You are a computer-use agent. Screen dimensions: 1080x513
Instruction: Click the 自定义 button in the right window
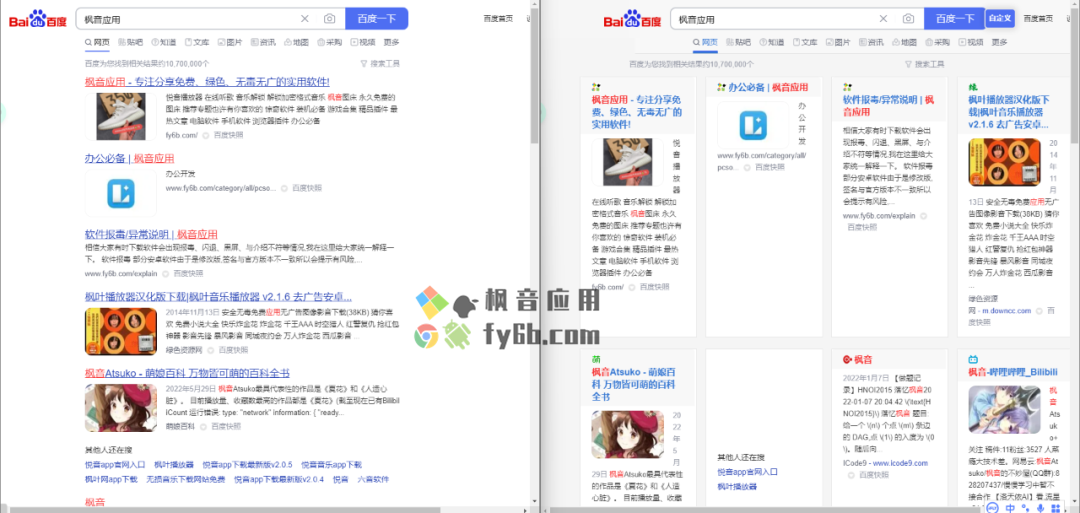click(999, 19)
